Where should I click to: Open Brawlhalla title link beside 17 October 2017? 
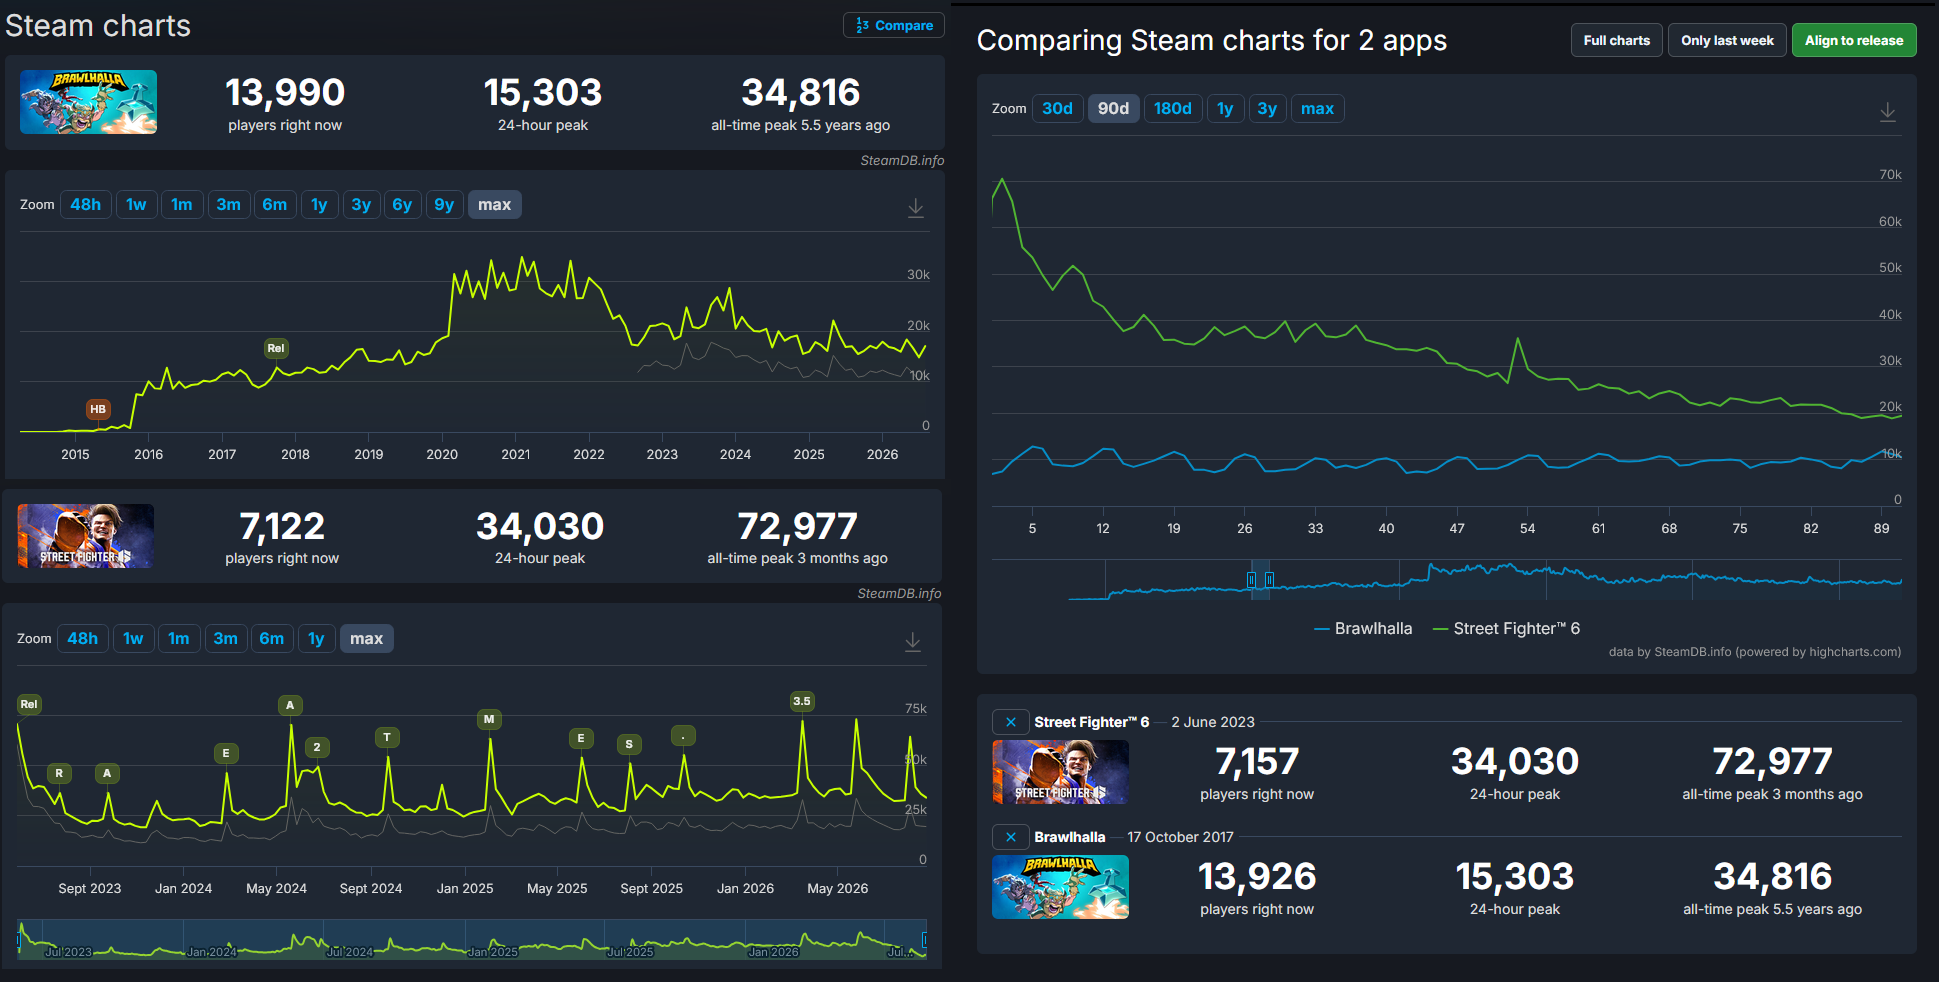(1070, 837)
